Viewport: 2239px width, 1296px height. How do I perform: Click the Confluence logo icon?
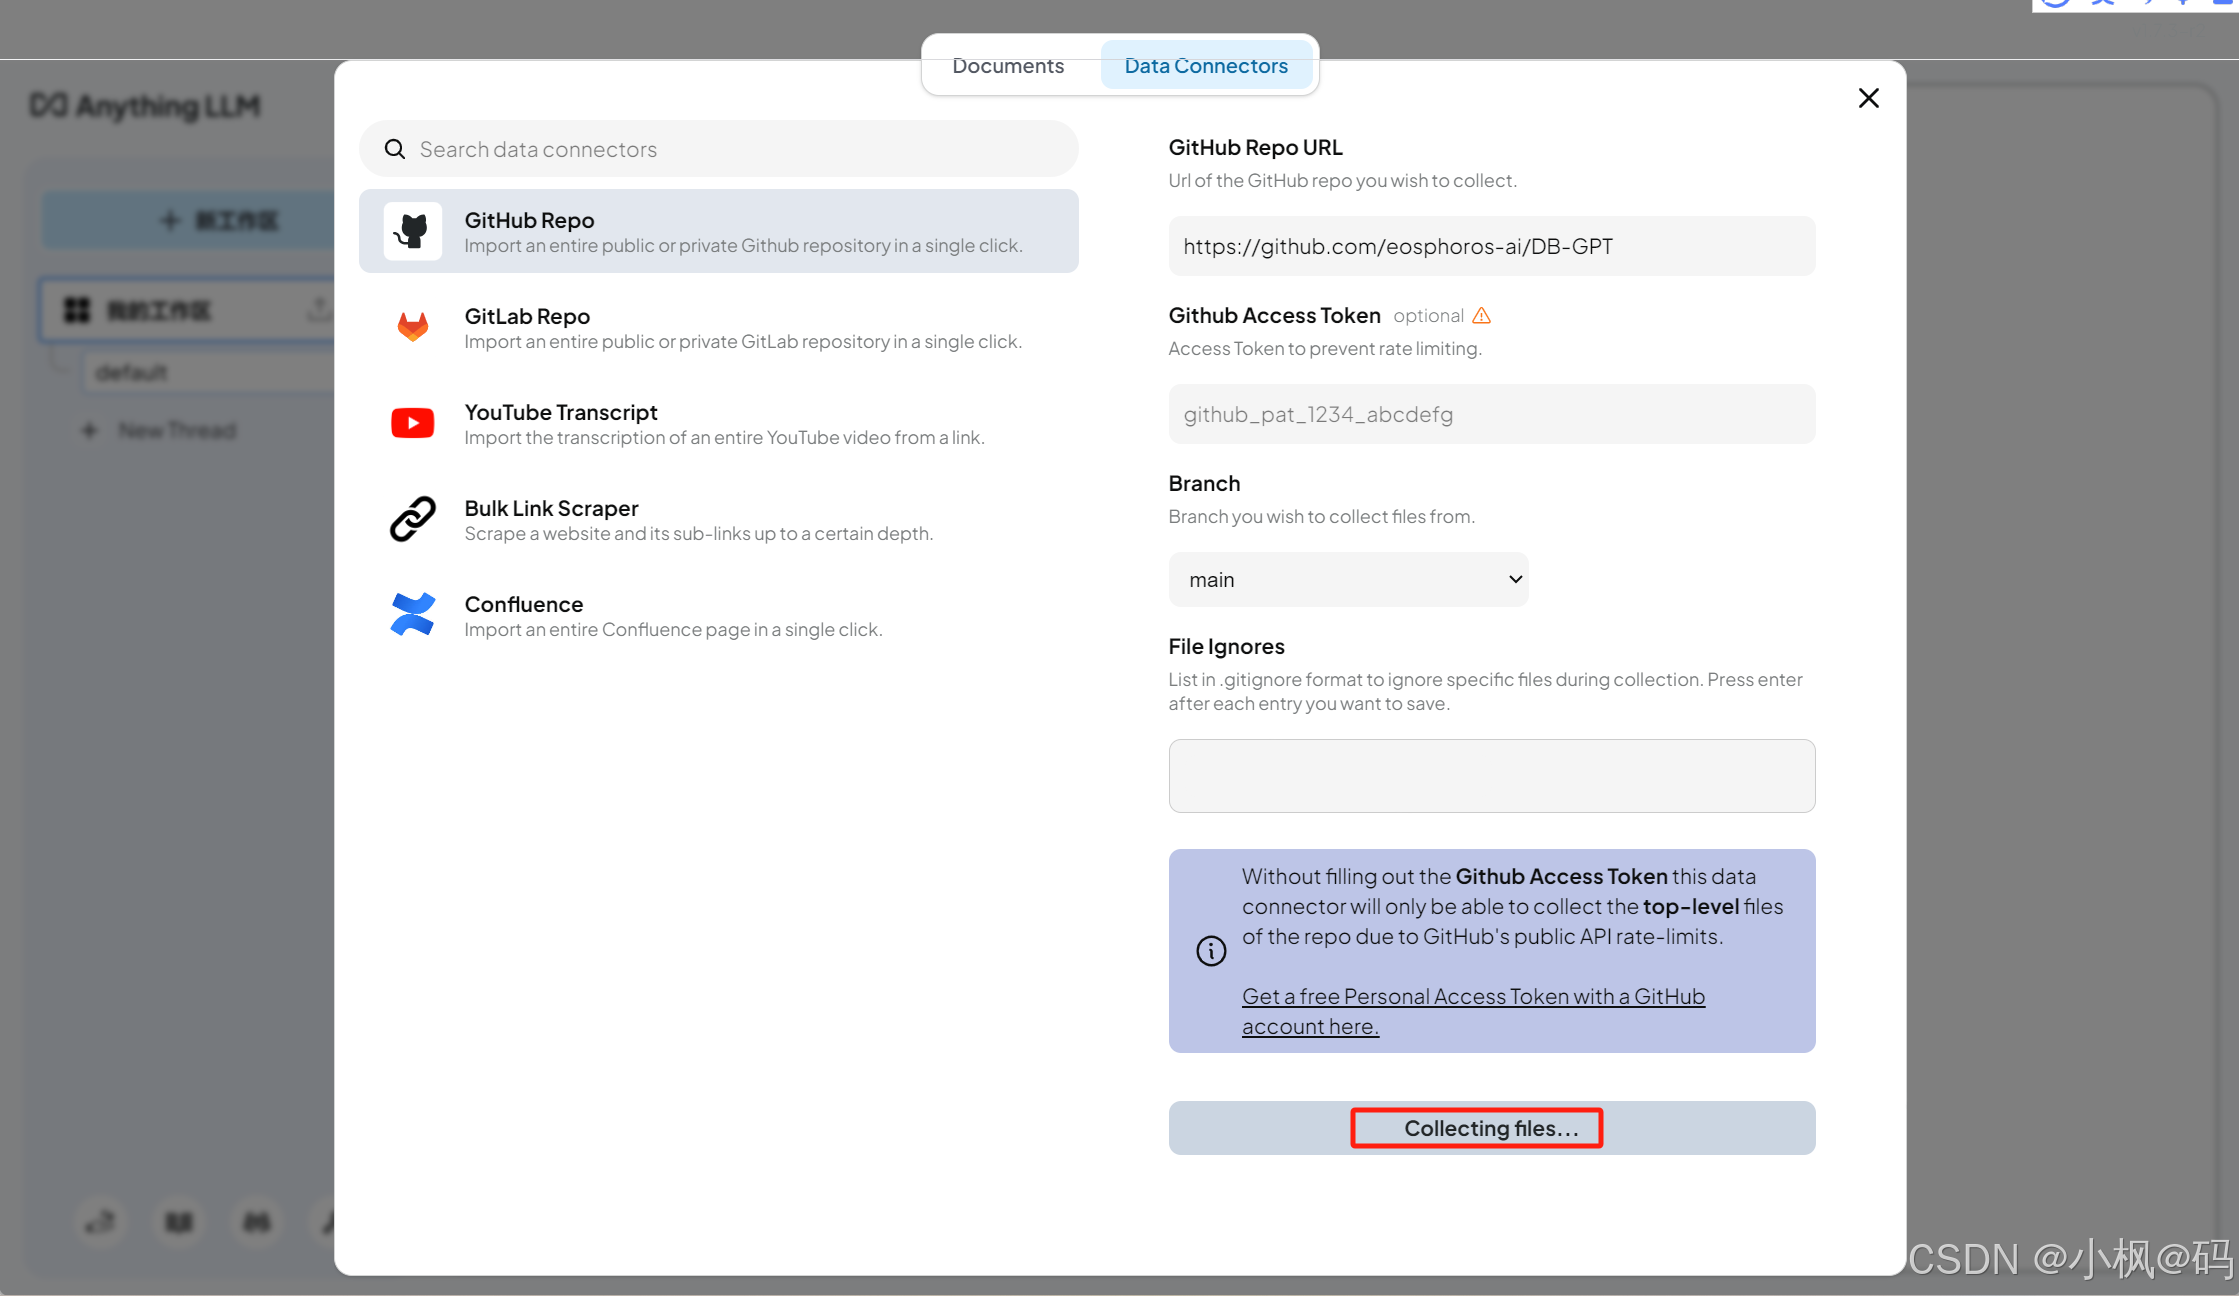[x=412, y=615]
